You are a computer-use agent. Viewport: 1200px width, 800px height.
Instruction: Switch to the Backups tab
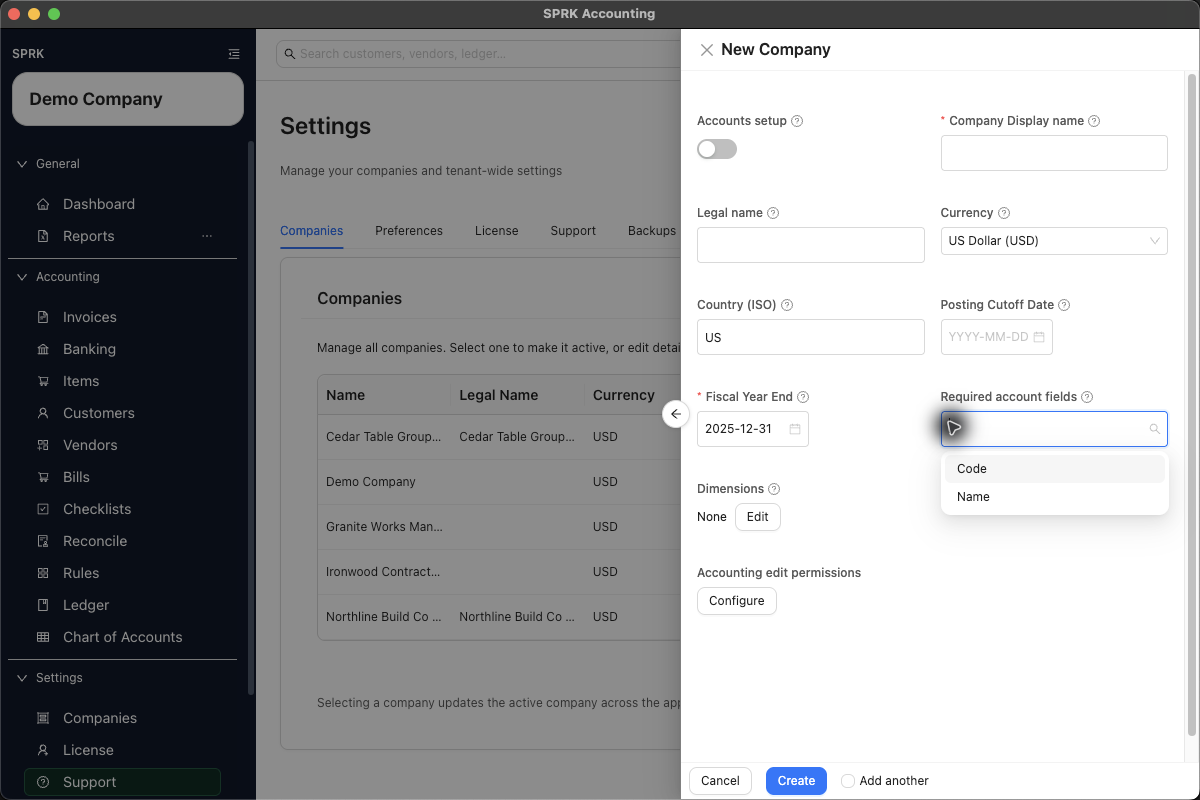pyautogui.click(x=652, y=231)
